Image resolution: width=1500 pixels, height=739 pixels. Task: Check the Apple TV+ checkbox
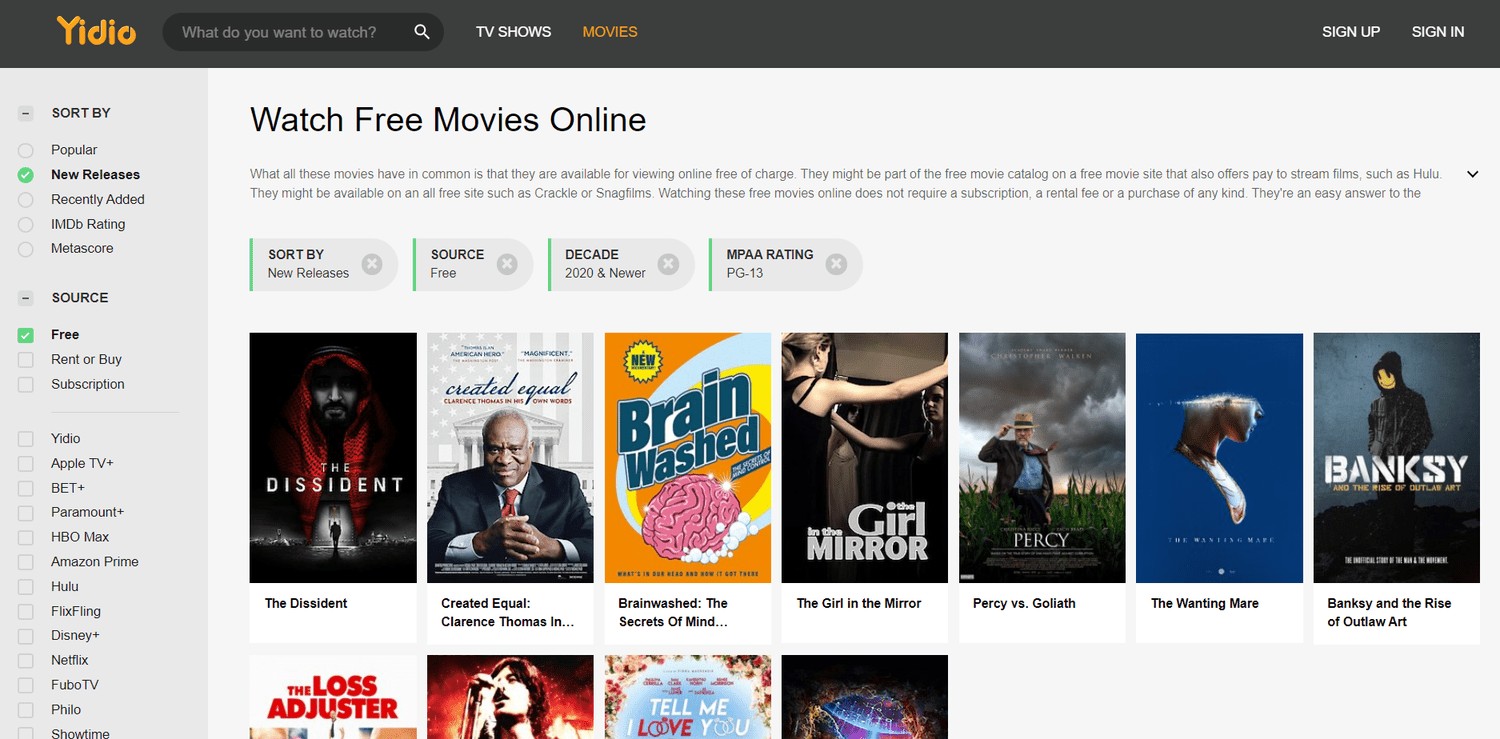(x=26, y=464)
